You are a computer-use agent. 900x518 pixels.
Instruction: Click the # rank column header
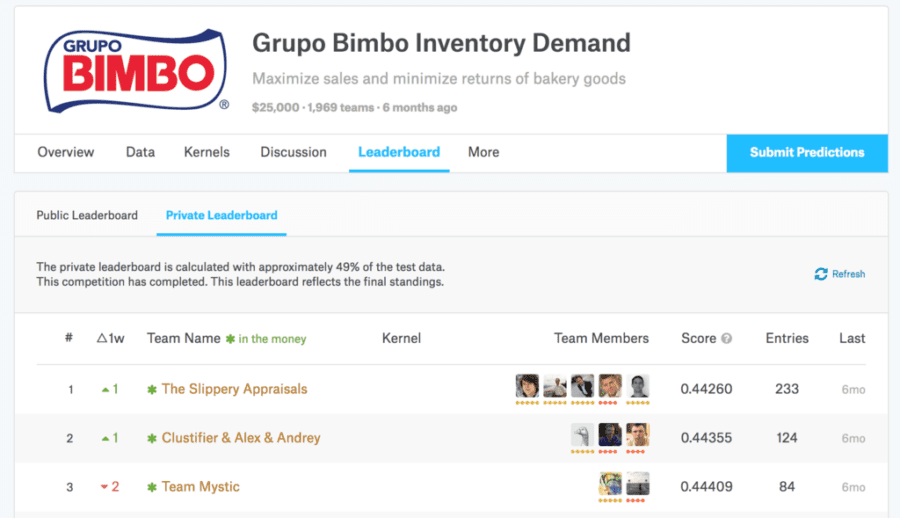(69, 338)
